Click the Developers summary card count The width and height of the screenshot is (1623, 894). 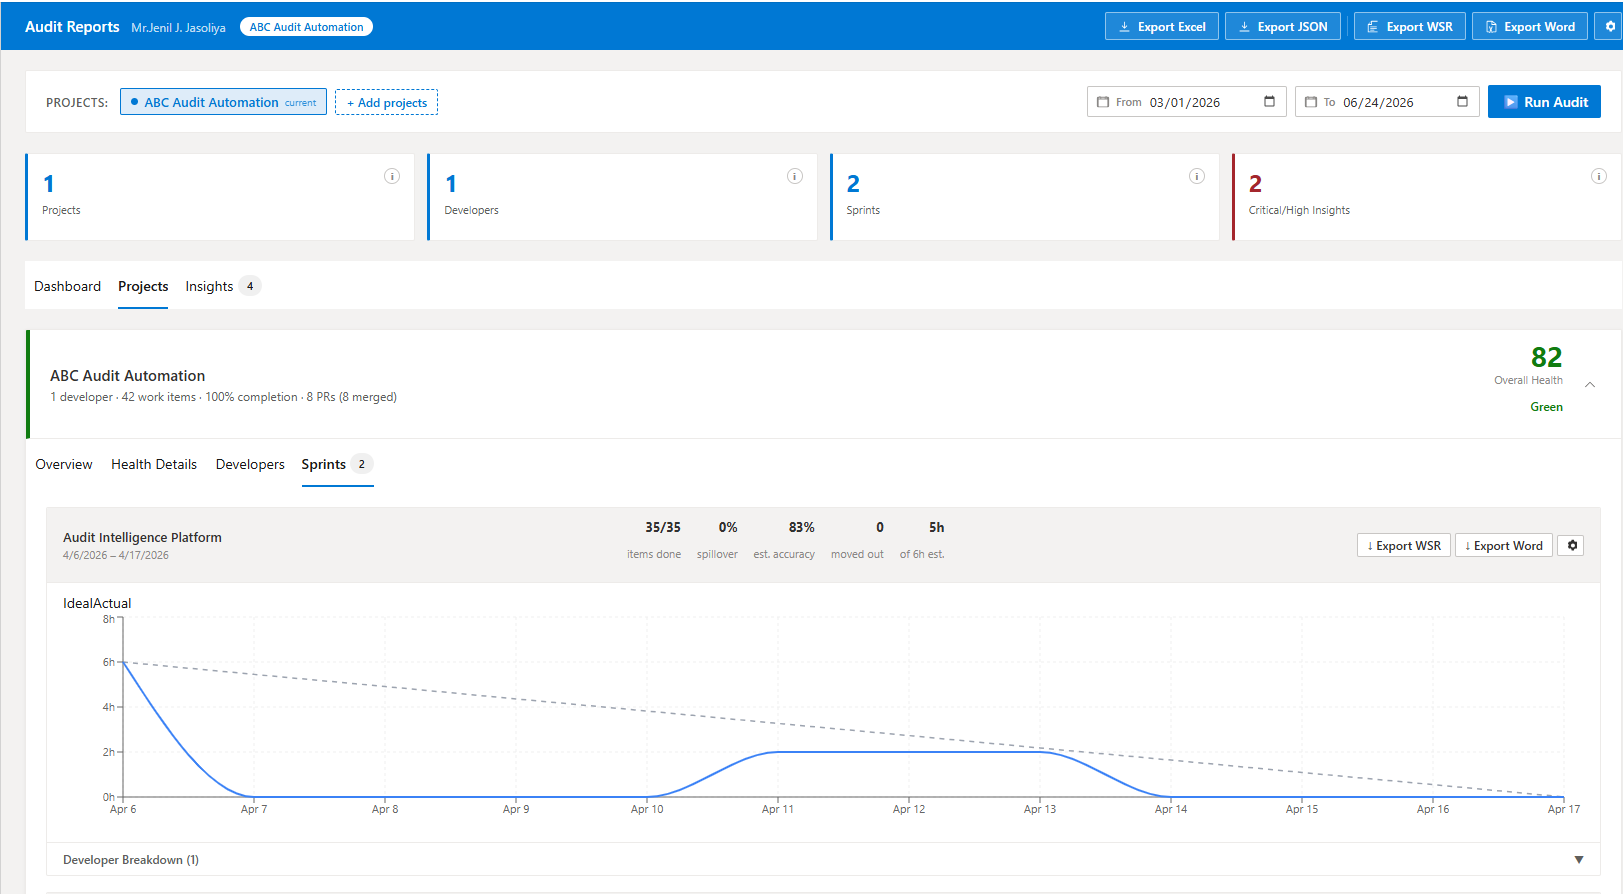click(451, 184)
